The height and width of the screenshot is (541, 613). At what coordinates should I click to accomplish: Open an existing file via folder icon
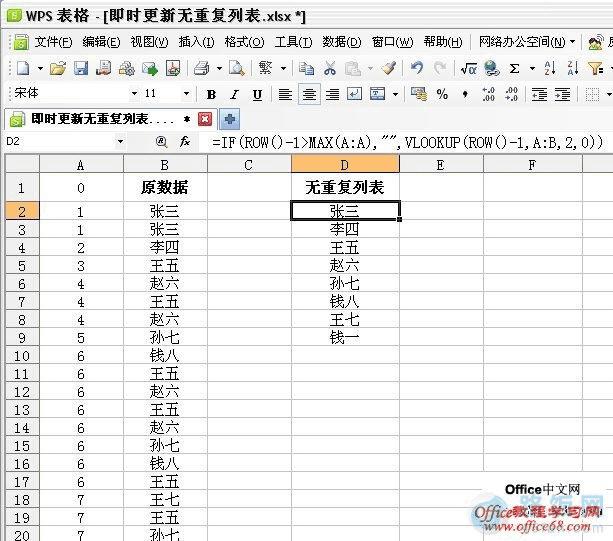coord(58,69)
